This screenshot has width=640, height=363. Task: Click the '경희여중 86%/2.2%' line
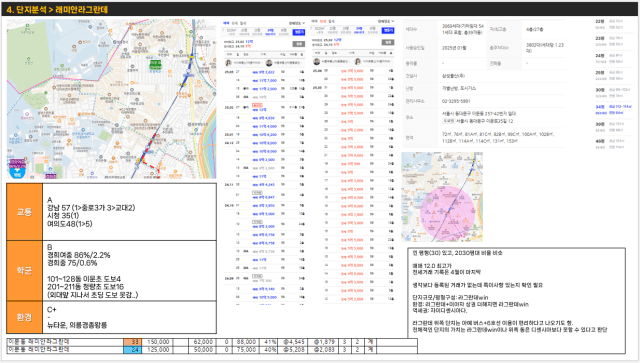tap(79, 255)
